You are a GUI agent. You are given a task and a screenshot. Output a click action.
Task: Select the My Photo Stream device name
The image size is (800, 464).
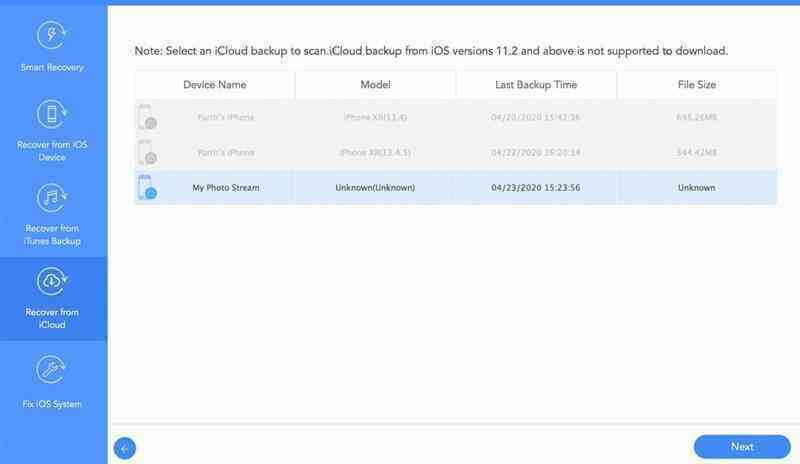(226, 188)
